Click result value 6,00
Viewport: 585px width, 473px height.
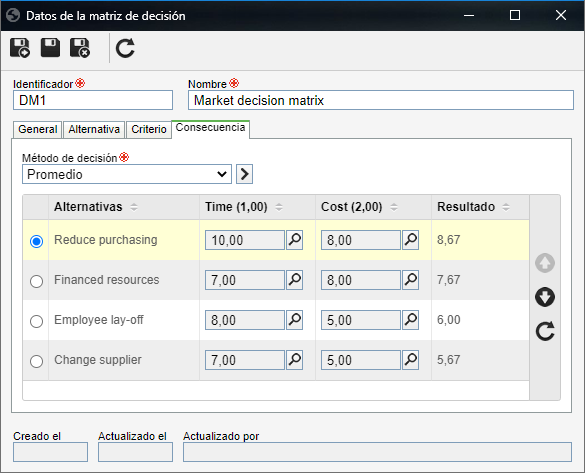[448, 320]
